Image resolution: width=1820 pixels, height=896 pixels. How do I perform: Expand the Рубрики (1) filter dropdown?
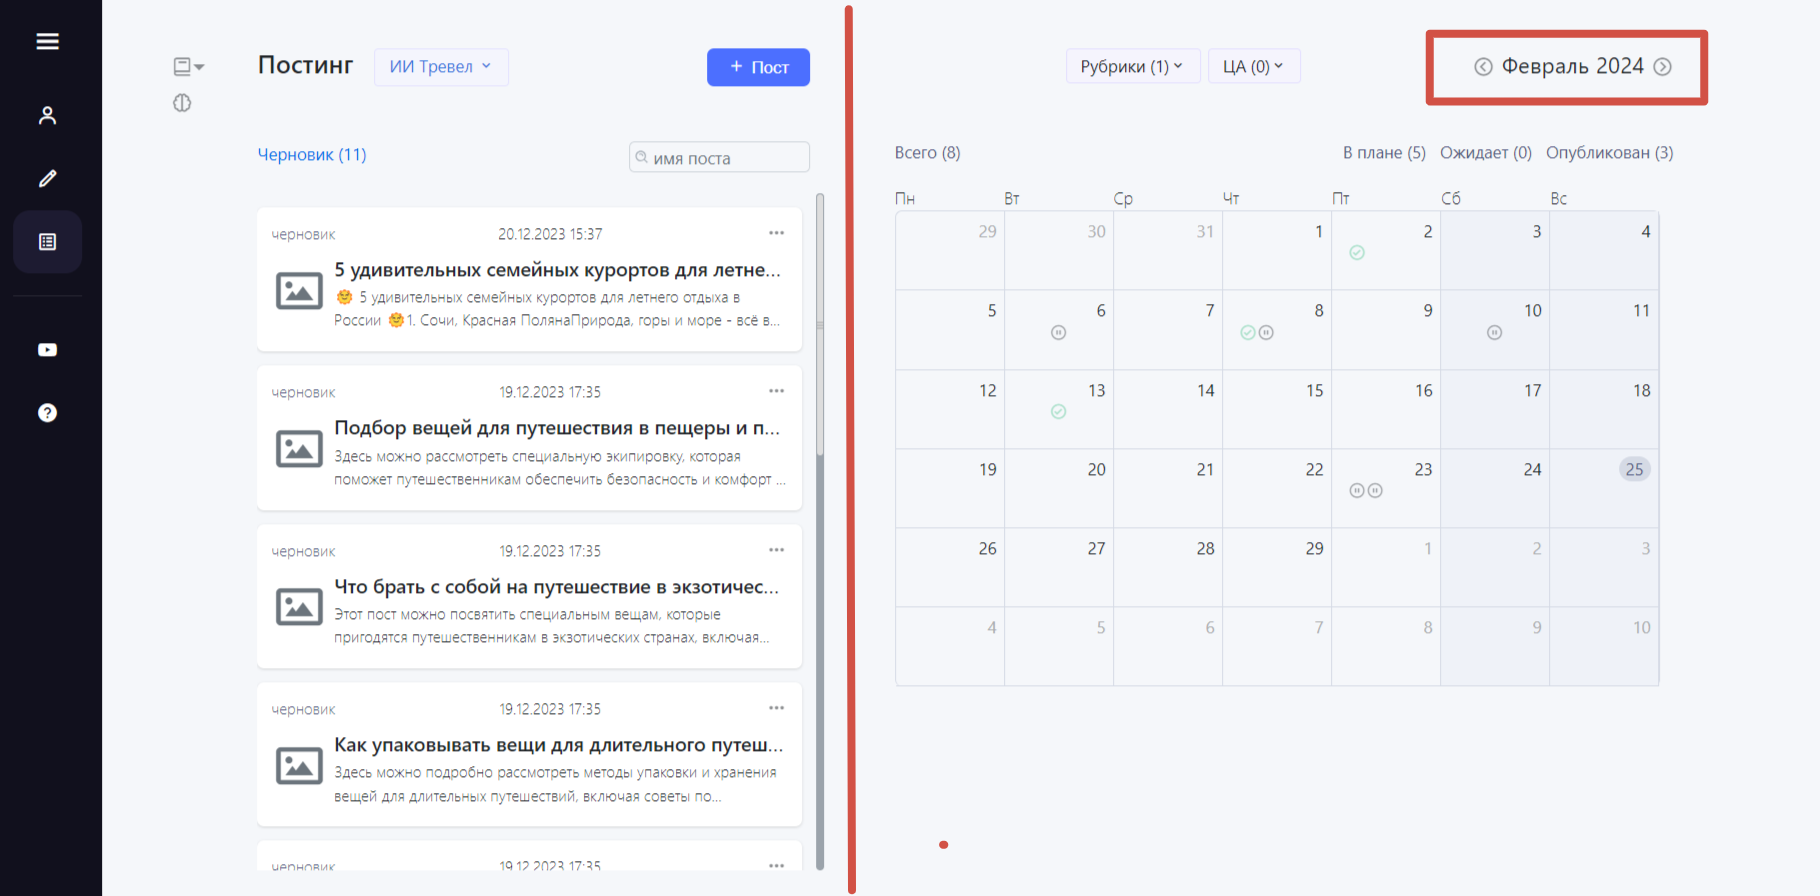(1133, 66)
